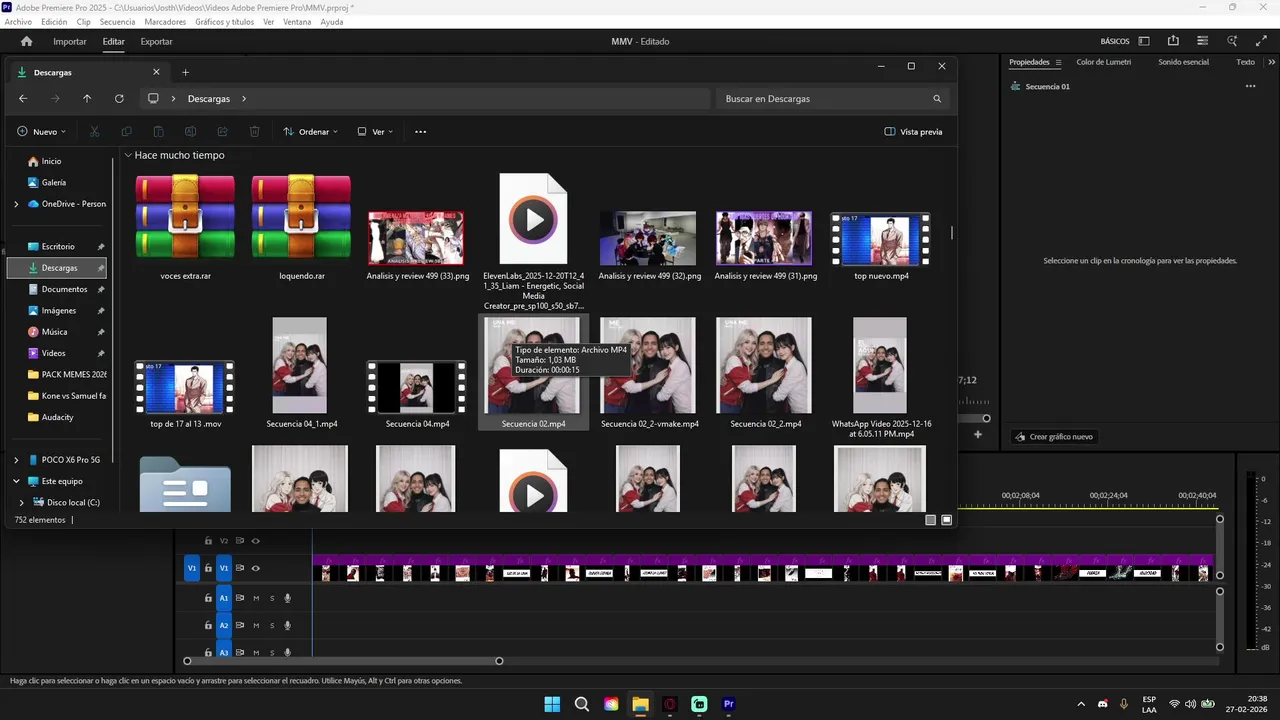Click the Premiere search help icon
This screenshot has width=1280, height=720.
[1233, 42]
